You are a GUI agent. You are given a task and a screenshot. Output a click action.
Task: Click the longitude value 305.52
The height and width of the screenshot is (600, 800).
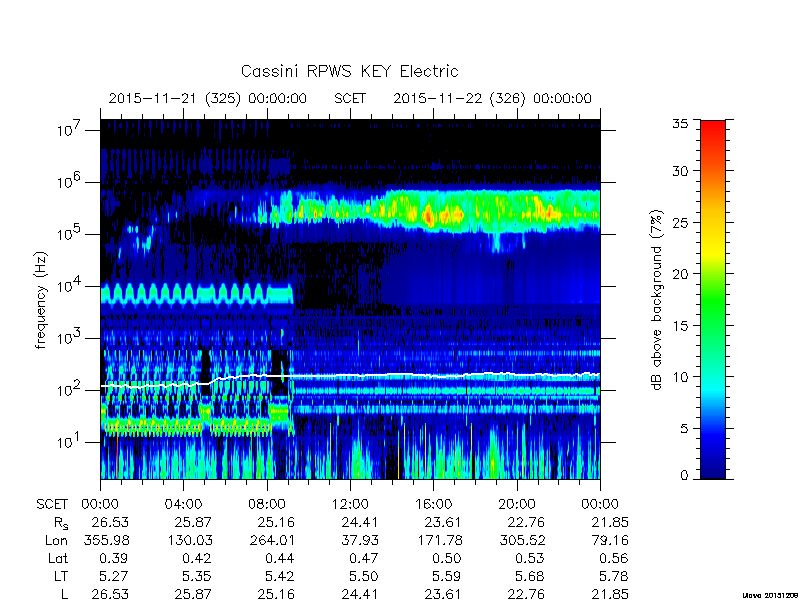point(522,540)
